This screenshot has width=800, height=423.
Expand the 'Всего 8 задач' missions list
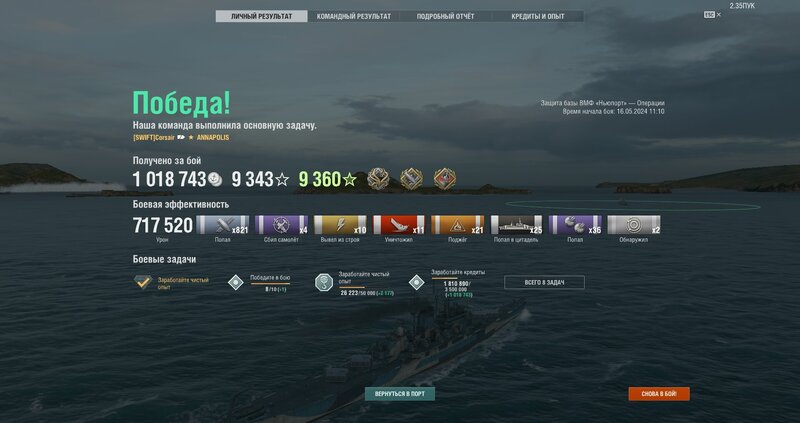[x=544, y=282]
